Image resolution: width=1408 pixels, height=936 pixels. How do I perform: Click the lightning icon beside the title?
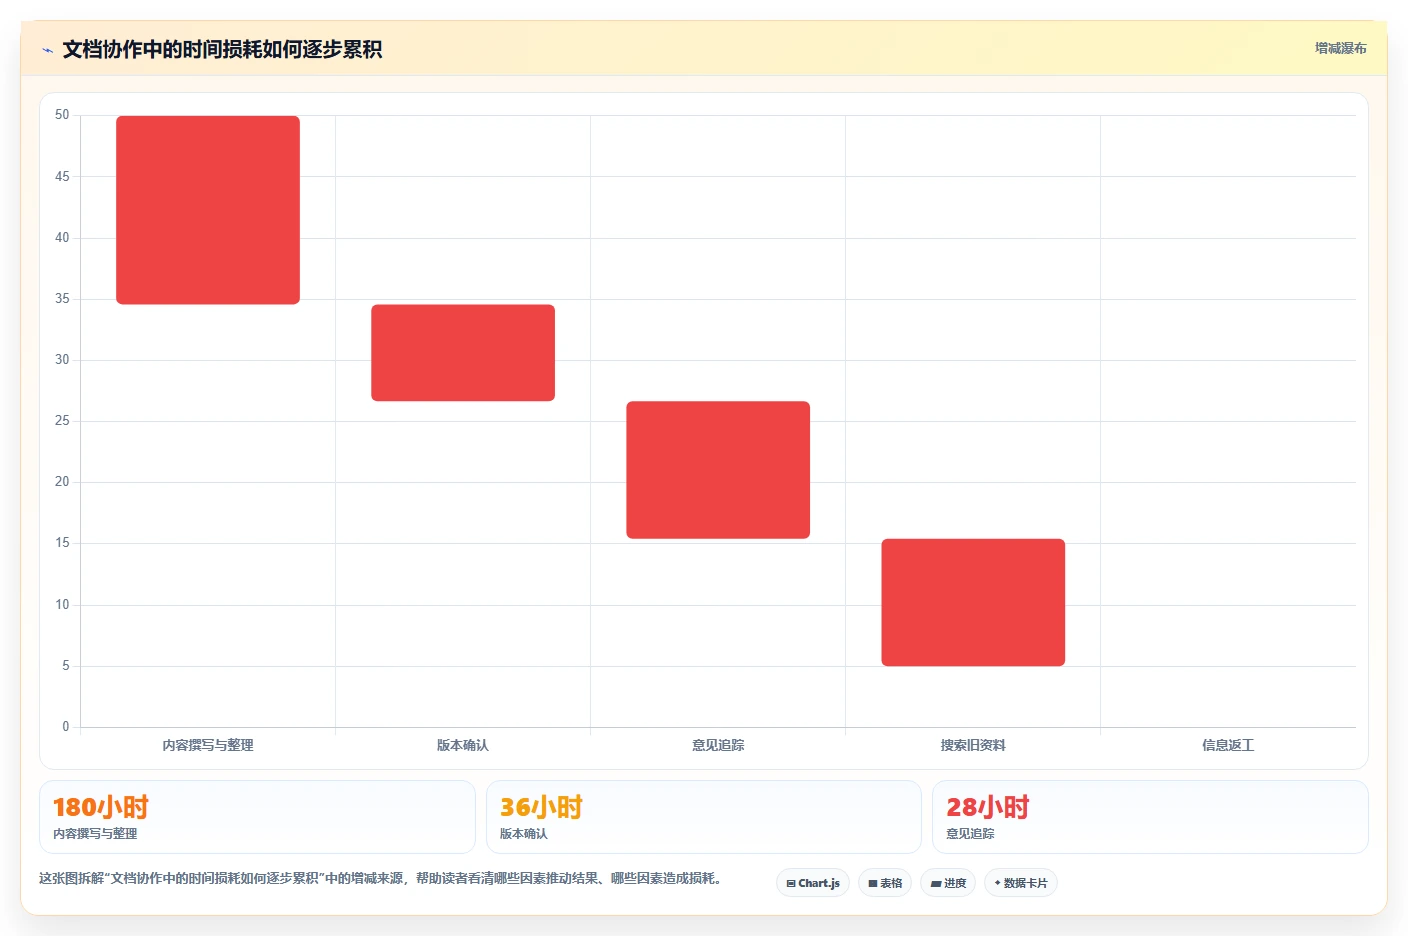click(x=47, y=50)
